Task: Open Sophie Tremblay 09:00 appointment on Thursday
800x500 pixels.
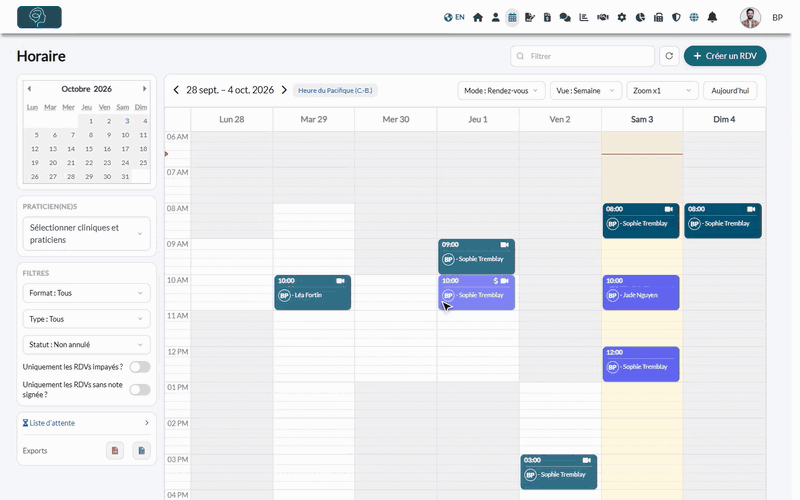Action: [477, 257]
